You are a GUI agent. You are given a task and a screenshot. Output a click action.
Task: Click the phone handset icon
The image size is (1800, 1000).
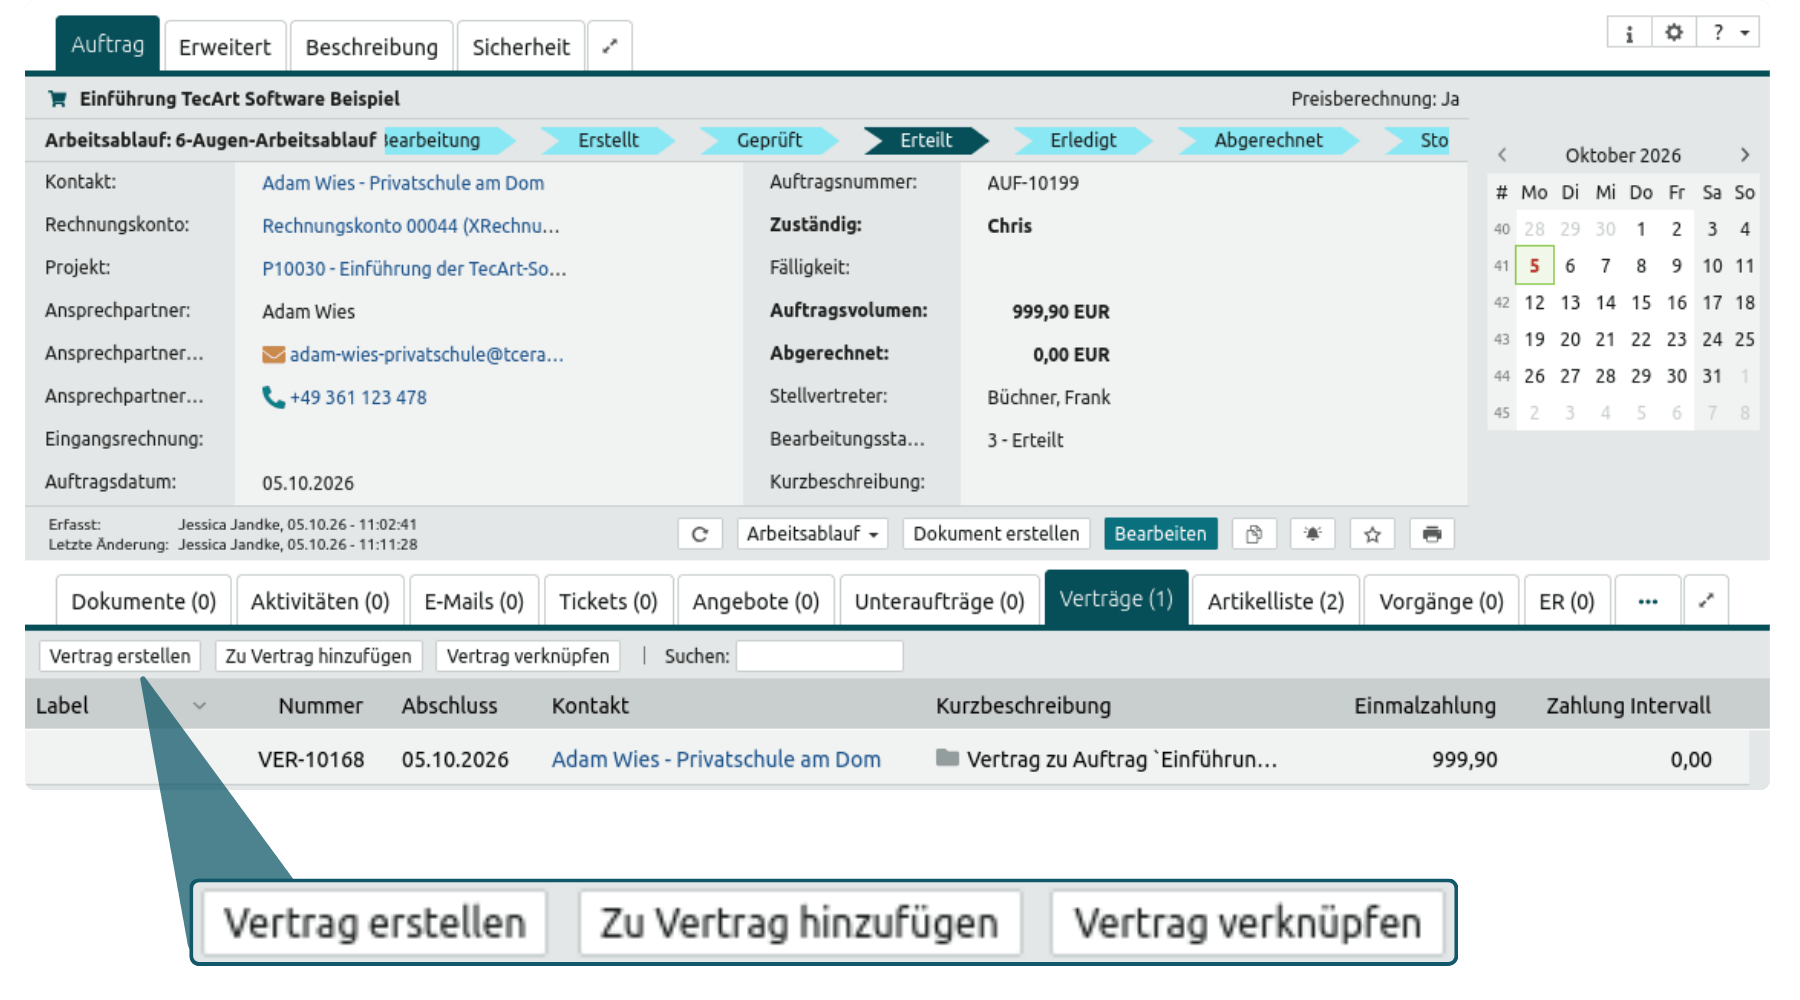point(273,397)
